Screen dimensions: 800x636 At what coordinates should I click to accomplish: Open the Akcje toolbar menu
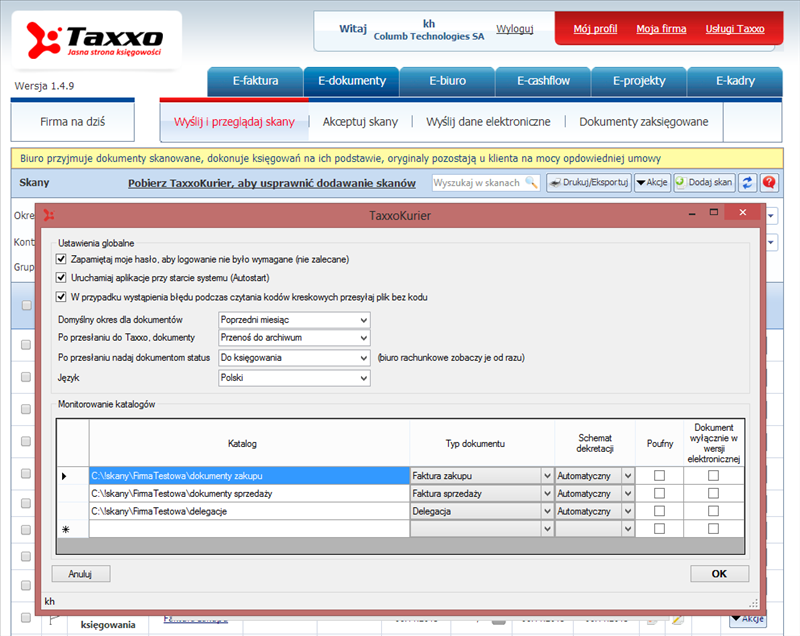(652, 183)
